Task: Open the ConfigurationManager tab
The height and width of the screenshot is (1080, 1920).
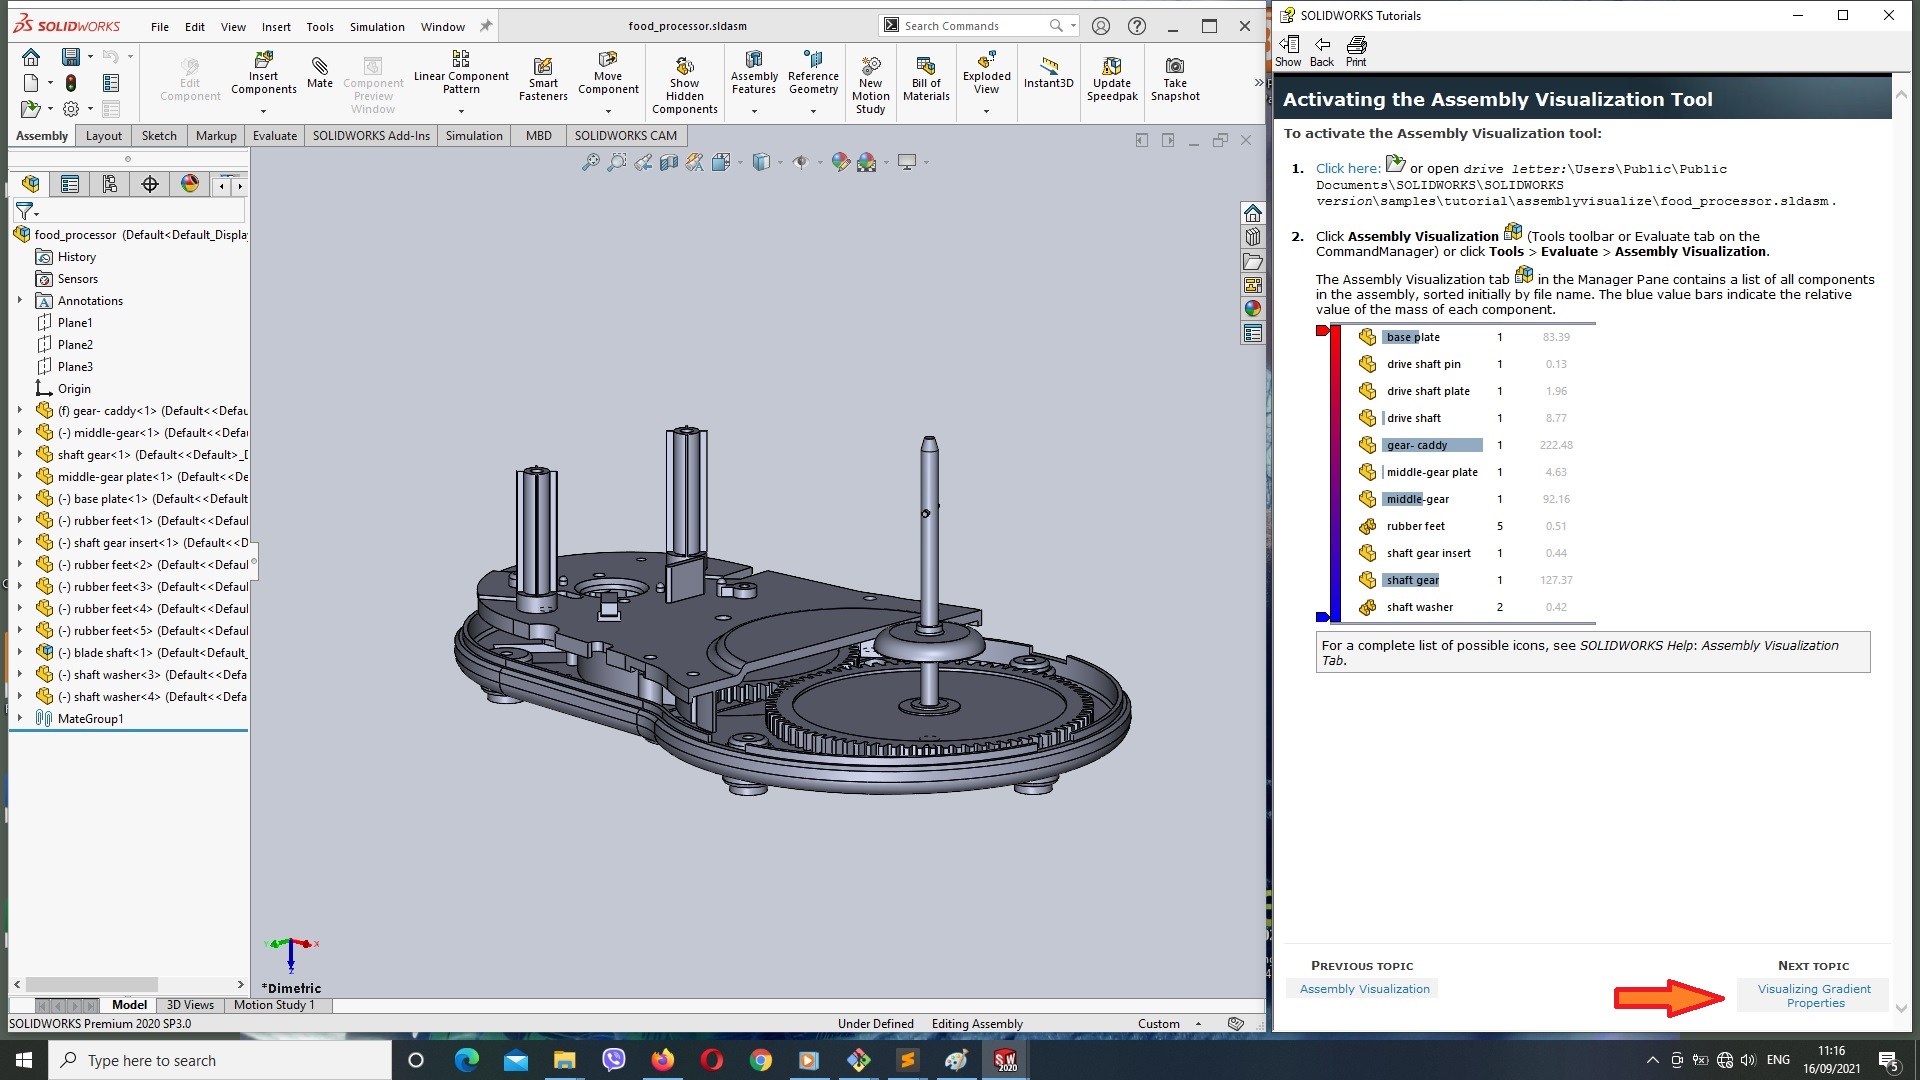Action: click(x=110, y=184)
